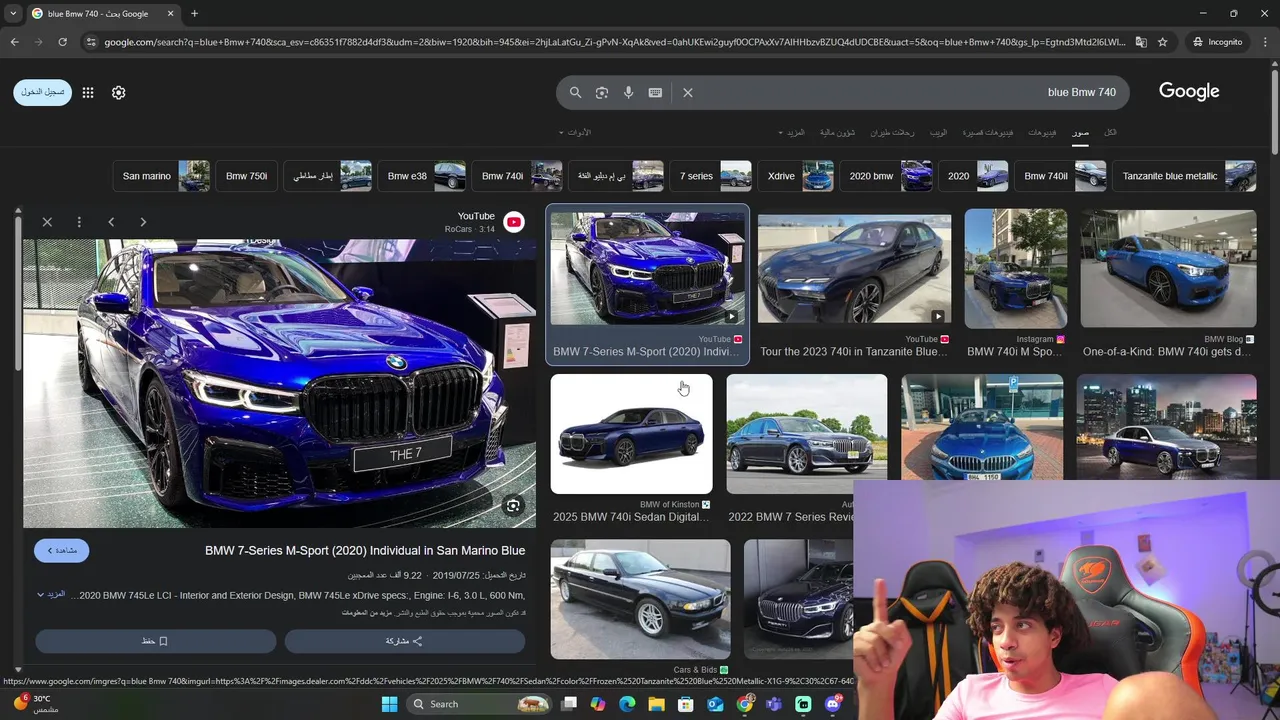Reload the page with the refresh icon
Screen dimensions: 1280x720
click(x=62, y=42)
